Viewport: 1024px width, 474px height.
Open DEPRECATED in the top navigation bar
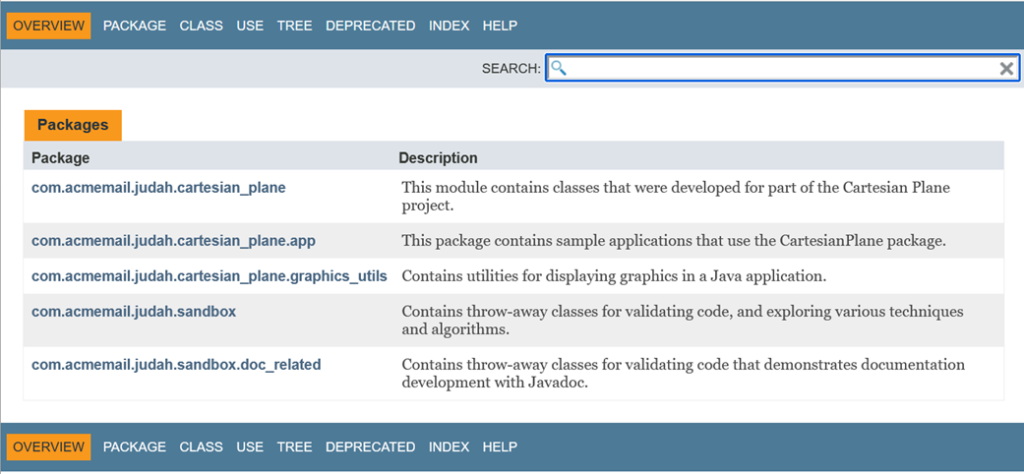coord(370,26)
